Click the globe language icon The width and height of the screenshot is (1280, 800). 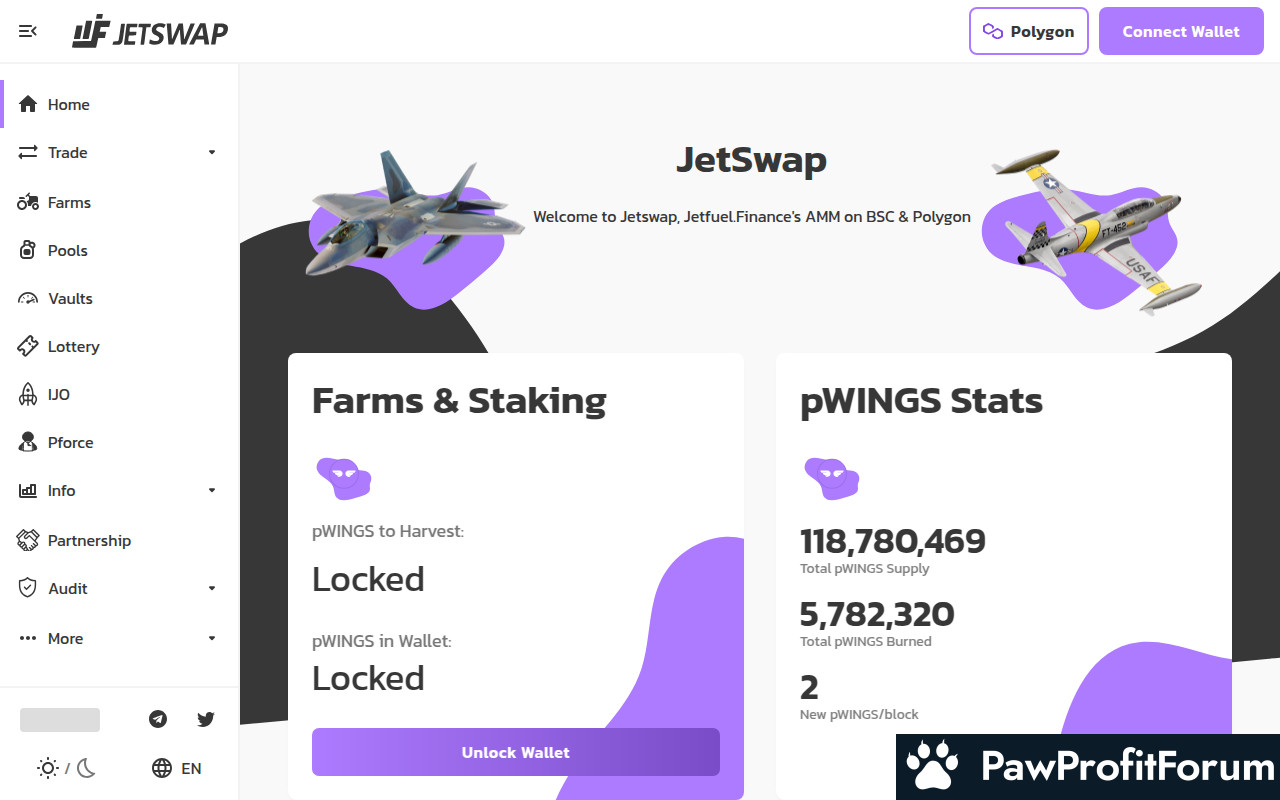162,768
